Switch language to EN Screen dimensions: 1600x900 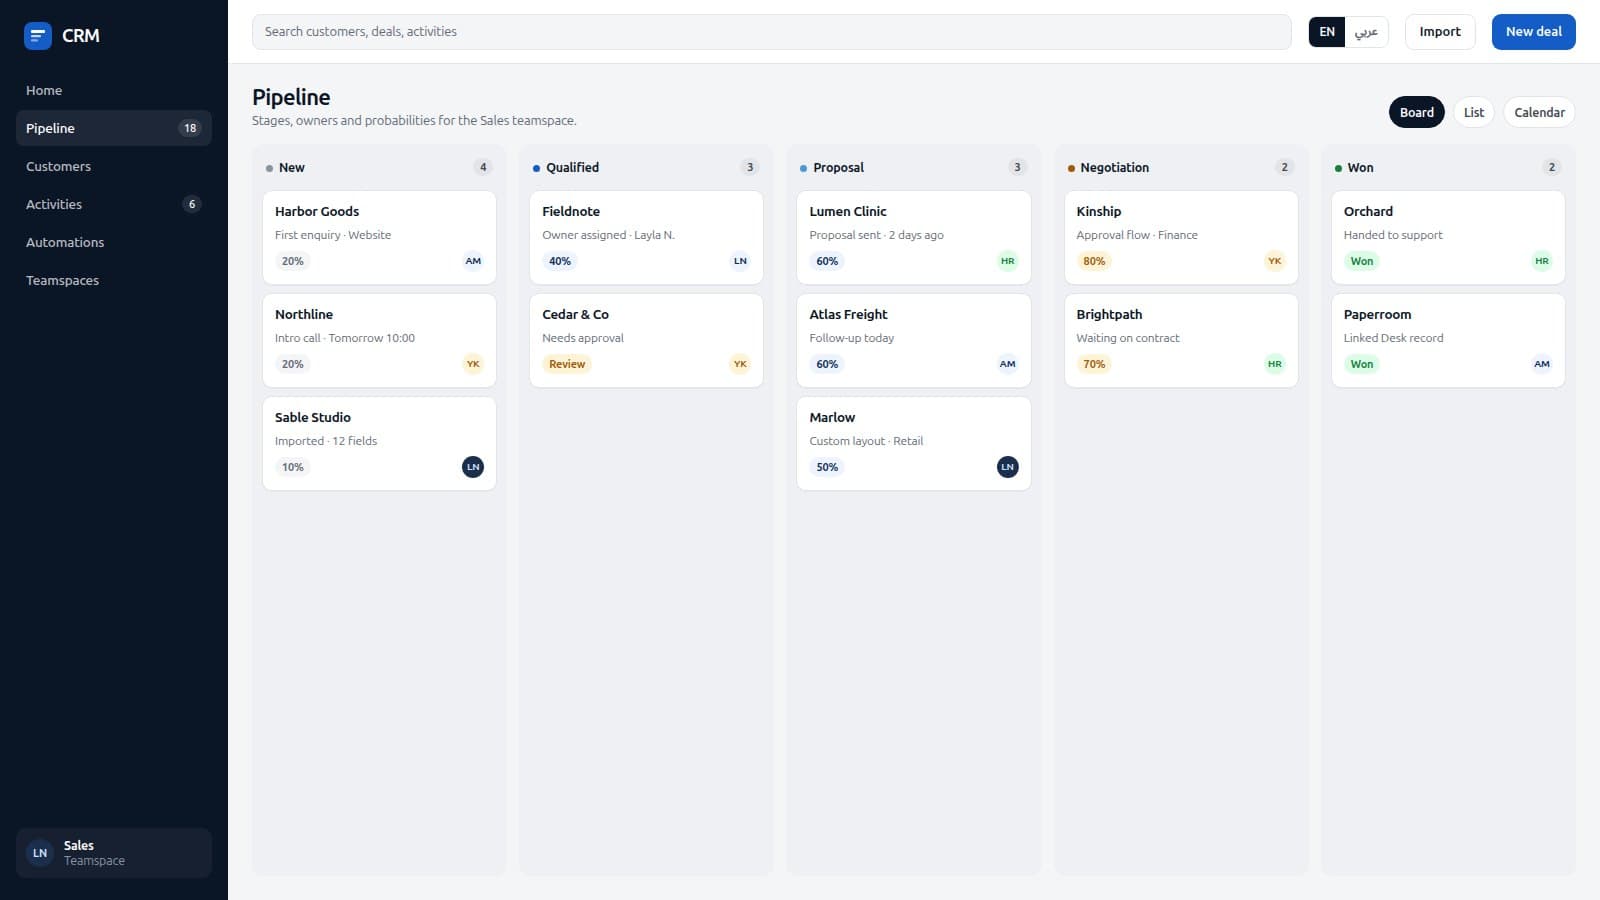[x=1327, y=32]
